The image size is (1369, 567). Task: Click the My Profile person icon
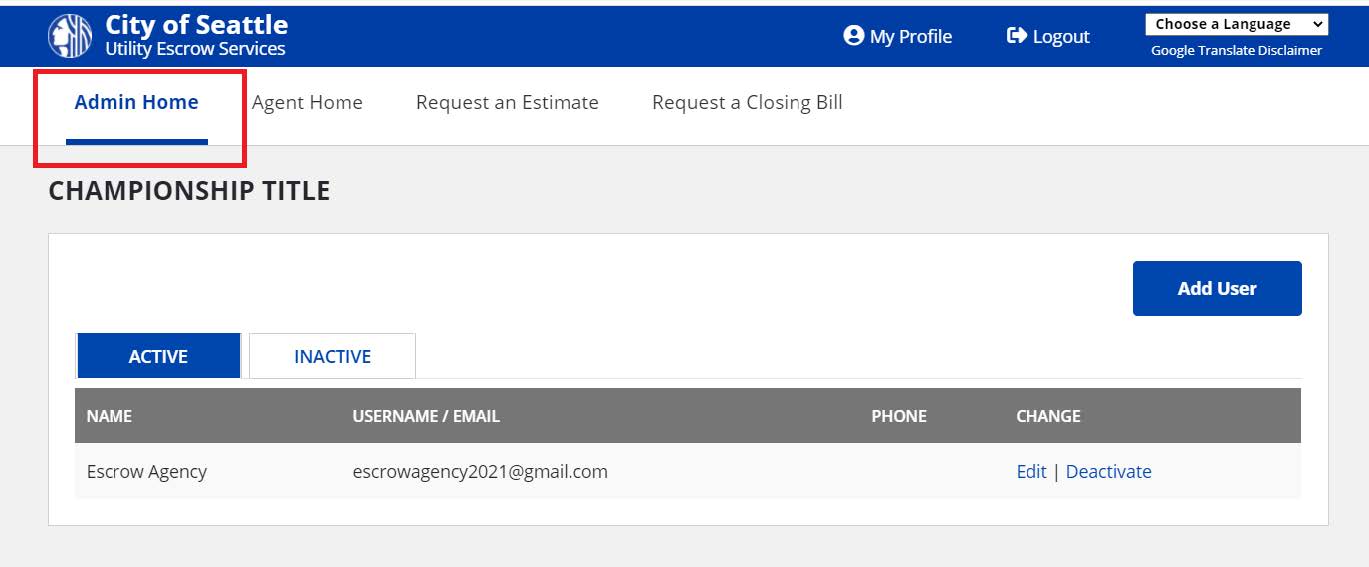[x=853, y=36]
